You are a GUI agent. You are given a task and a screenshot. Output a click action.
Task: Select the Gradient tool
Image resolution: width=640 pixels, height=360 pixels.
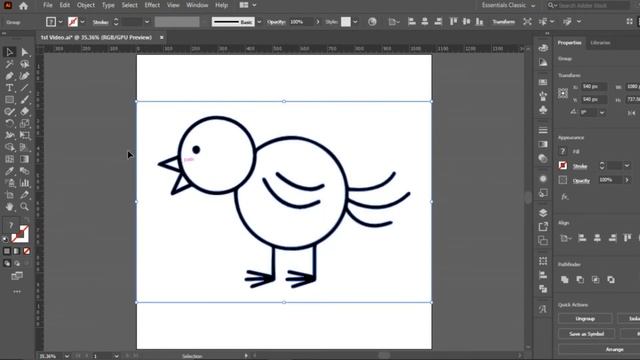coord(24,159)
